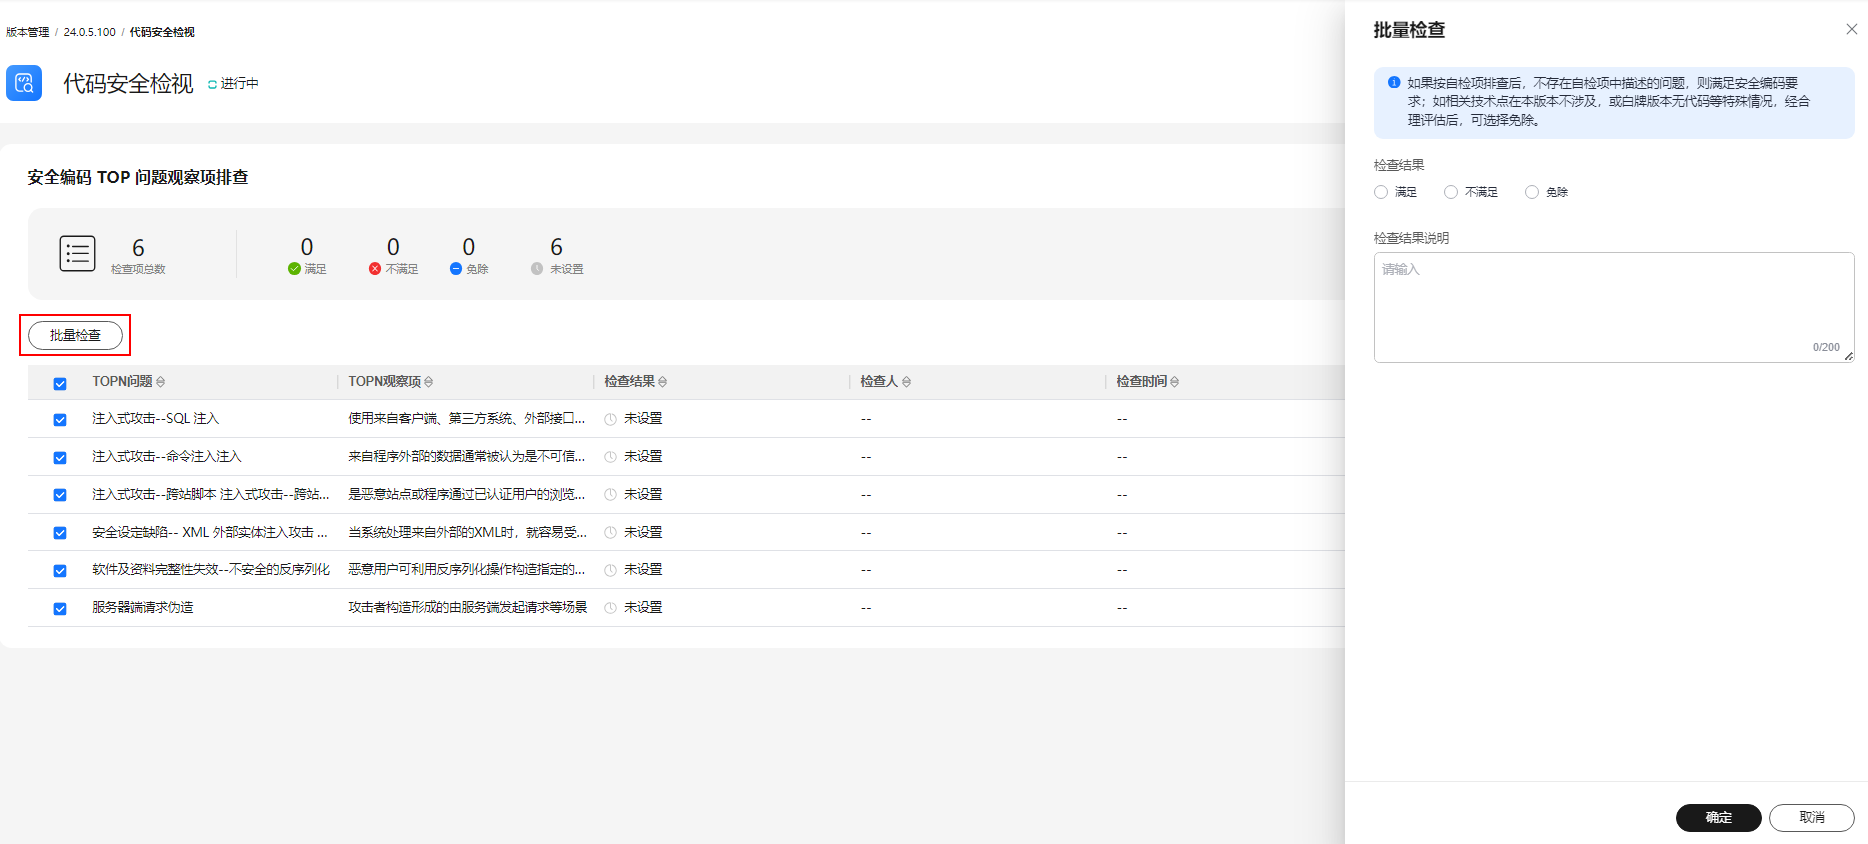Viewport: 1868px width, 844px height.
Task: Sort by 检查结果 column
Action: tap(663, 382)
